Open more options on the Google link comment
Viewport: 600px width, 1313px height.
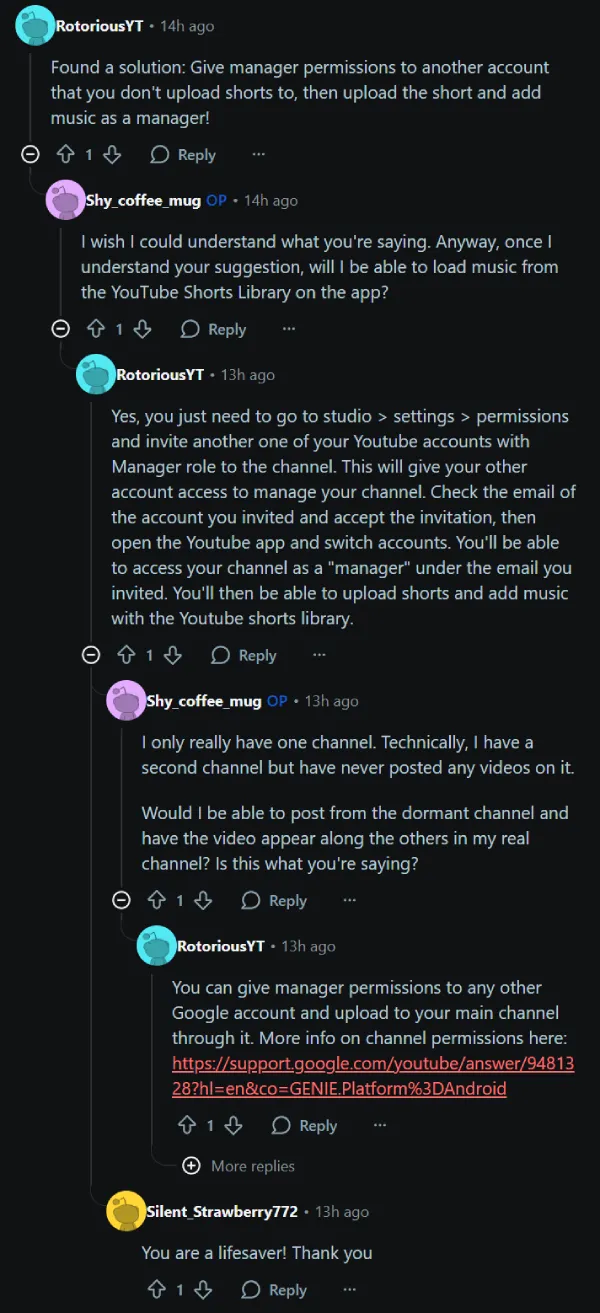(380, 1126)
